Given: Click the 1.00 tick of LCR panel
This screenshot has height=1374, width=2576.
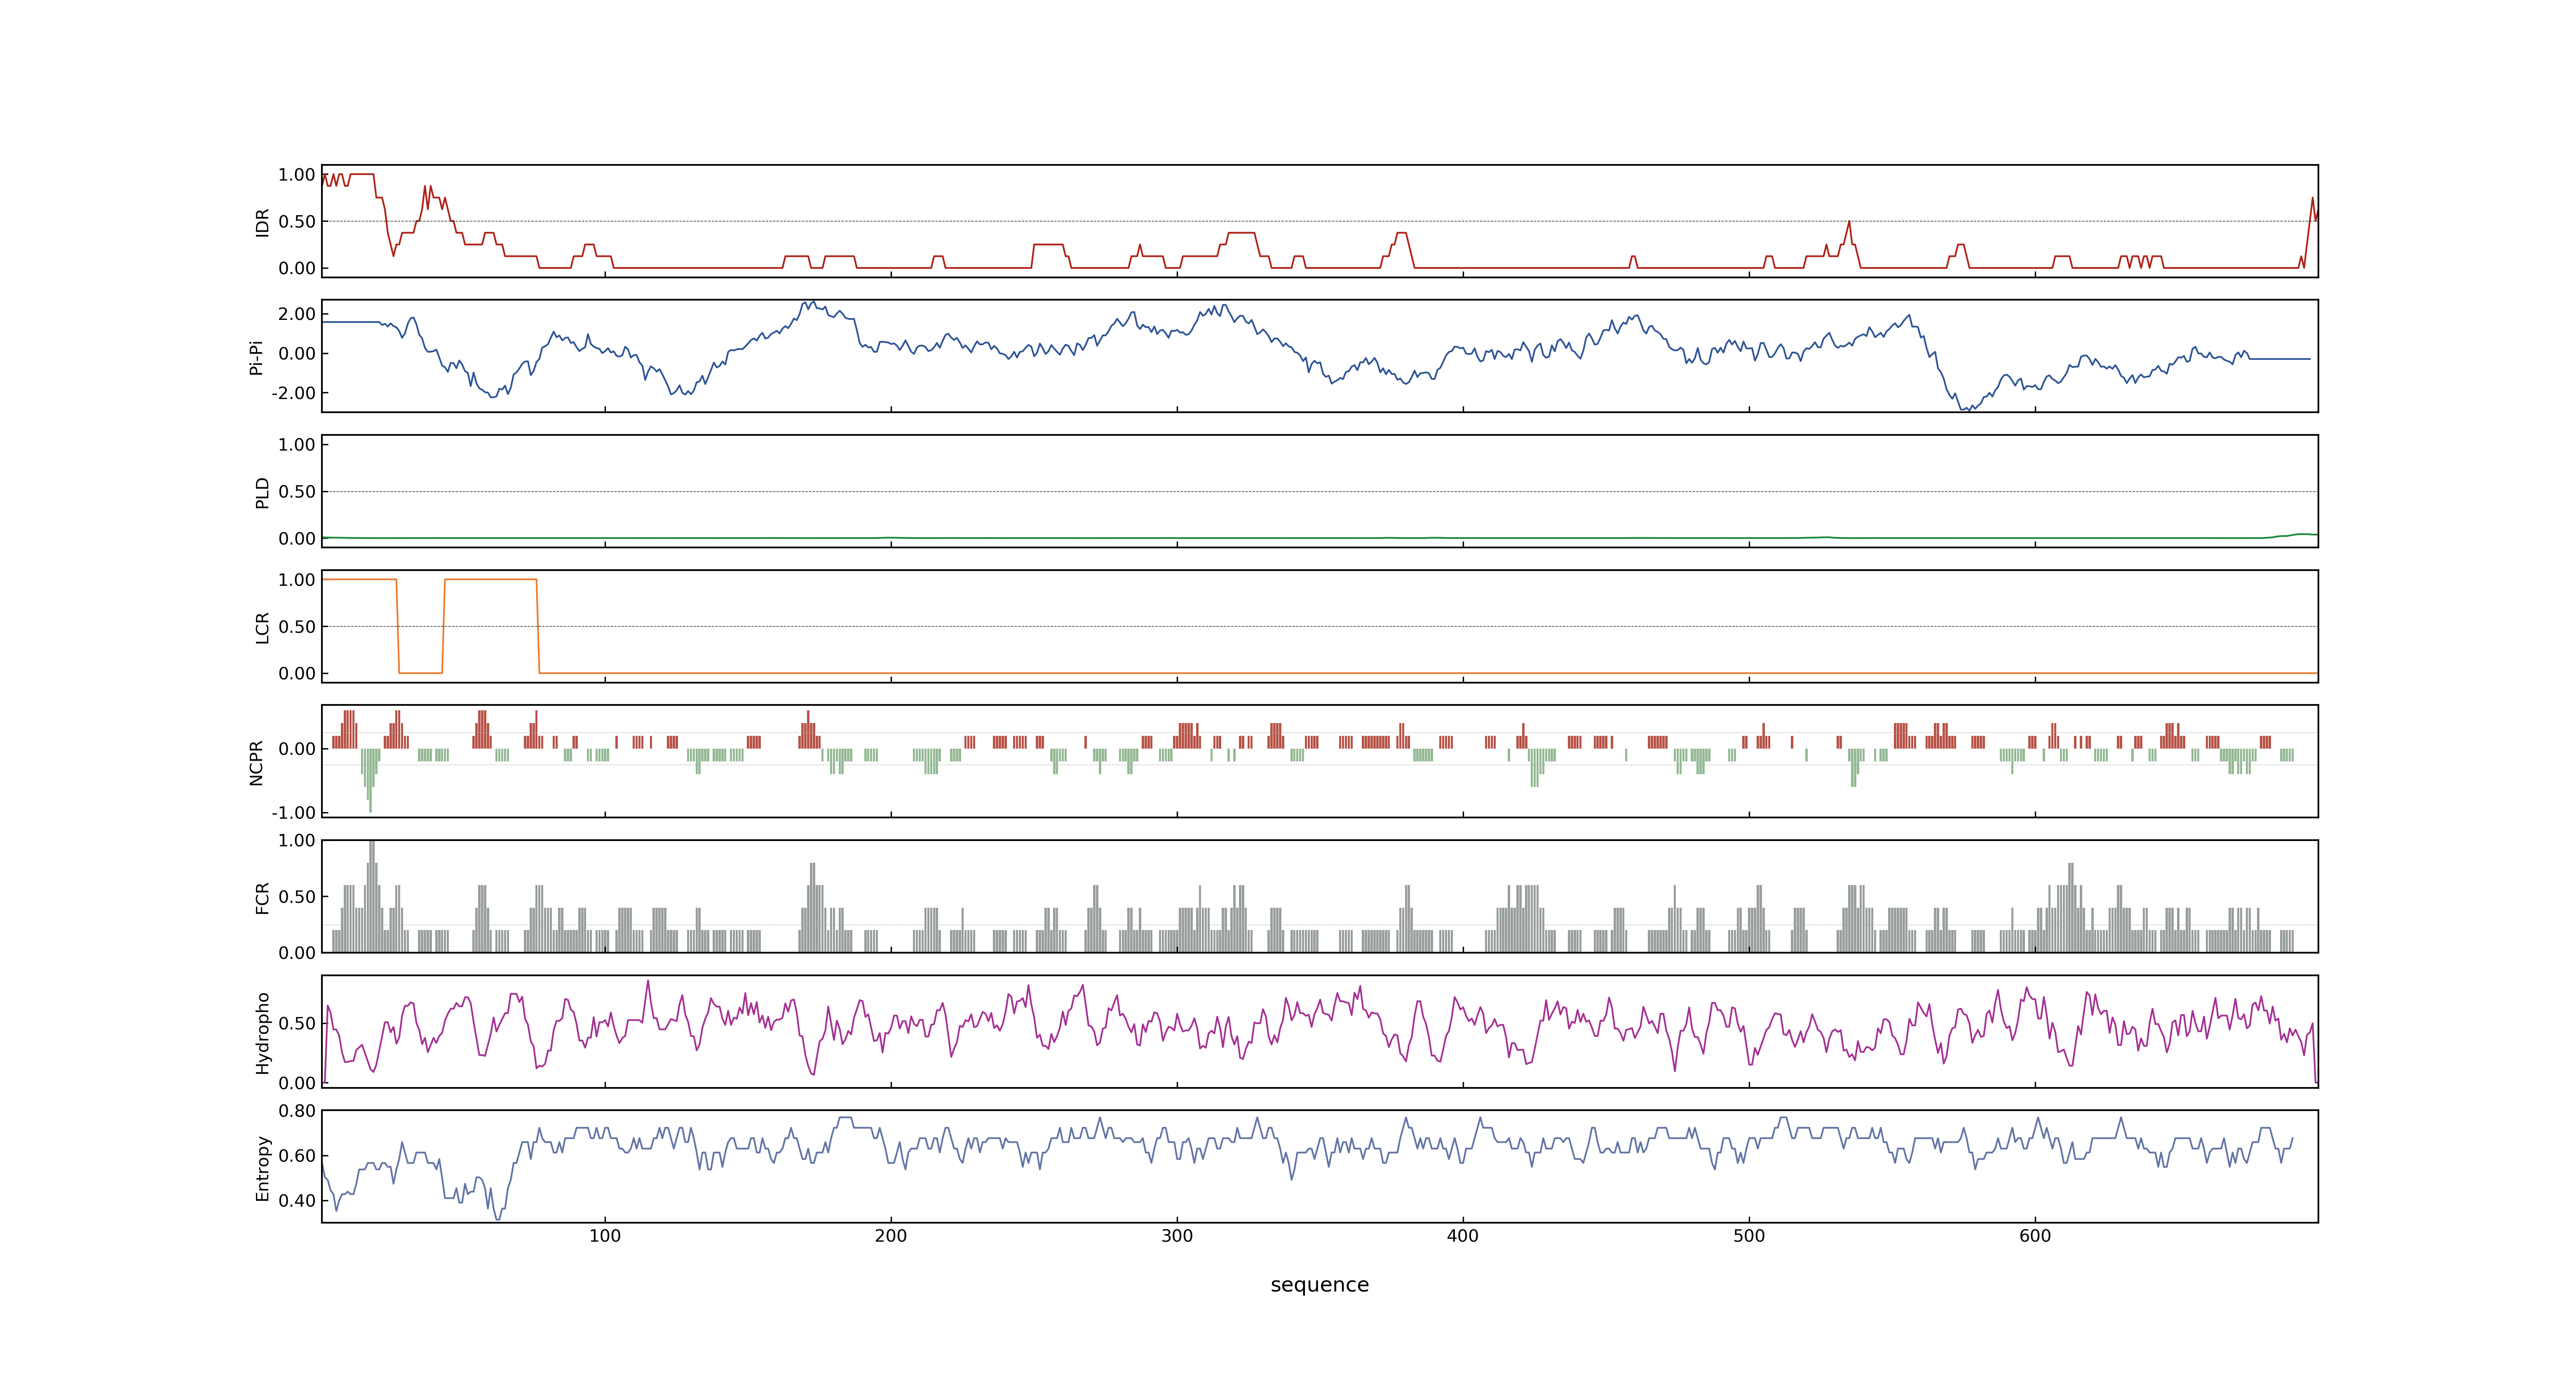Looking at the screenshot, I should click(297, 580).
